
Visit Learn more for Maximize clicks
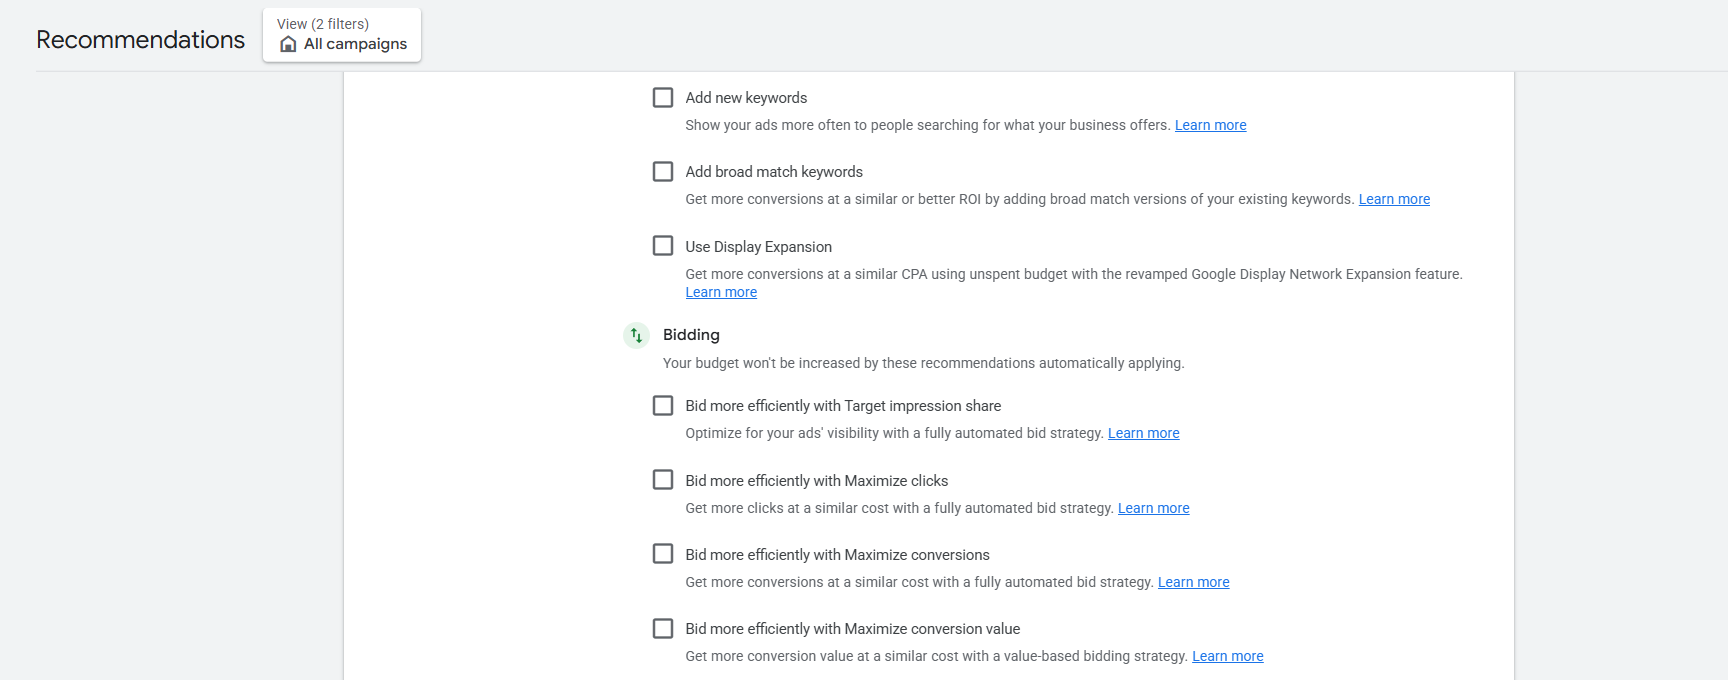point(1153,508)
